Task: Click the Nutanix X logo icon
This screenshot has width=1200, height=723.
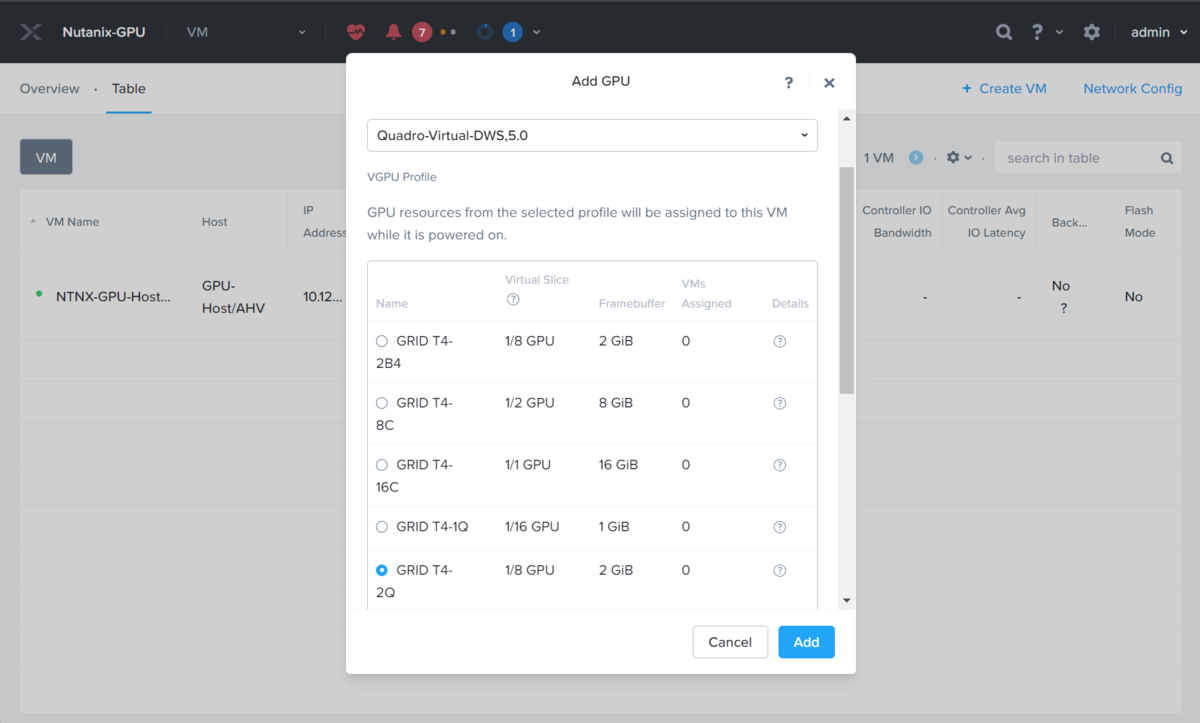Action: [31, 32]
